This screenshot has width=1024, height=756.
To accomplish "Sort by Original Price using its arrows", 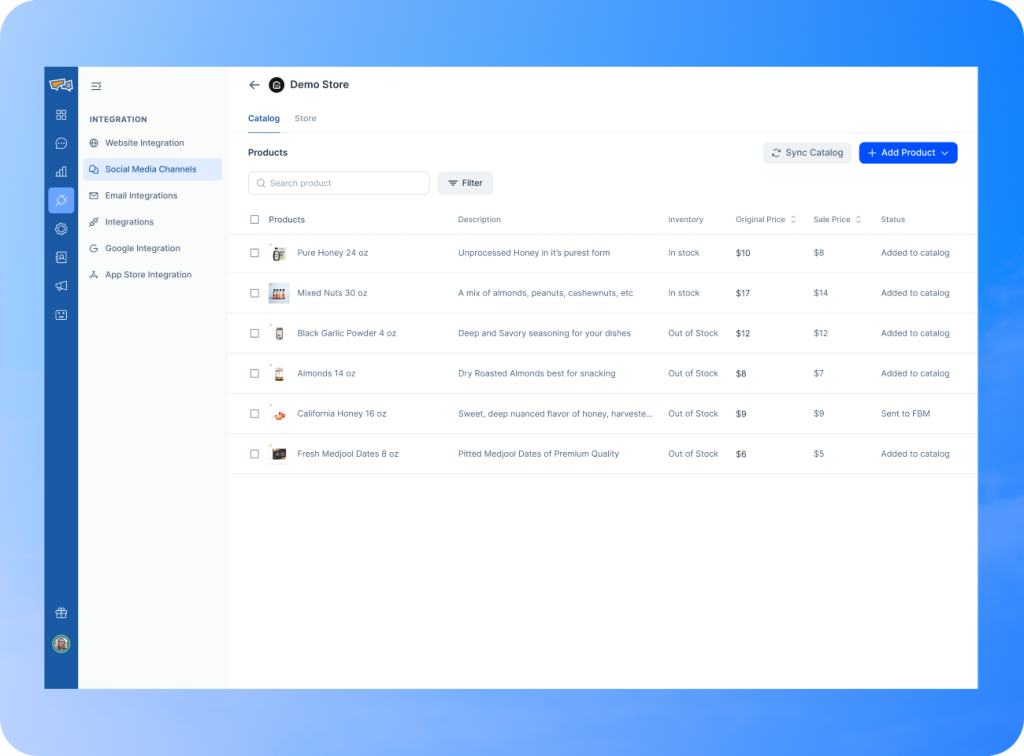I will 794,219.
